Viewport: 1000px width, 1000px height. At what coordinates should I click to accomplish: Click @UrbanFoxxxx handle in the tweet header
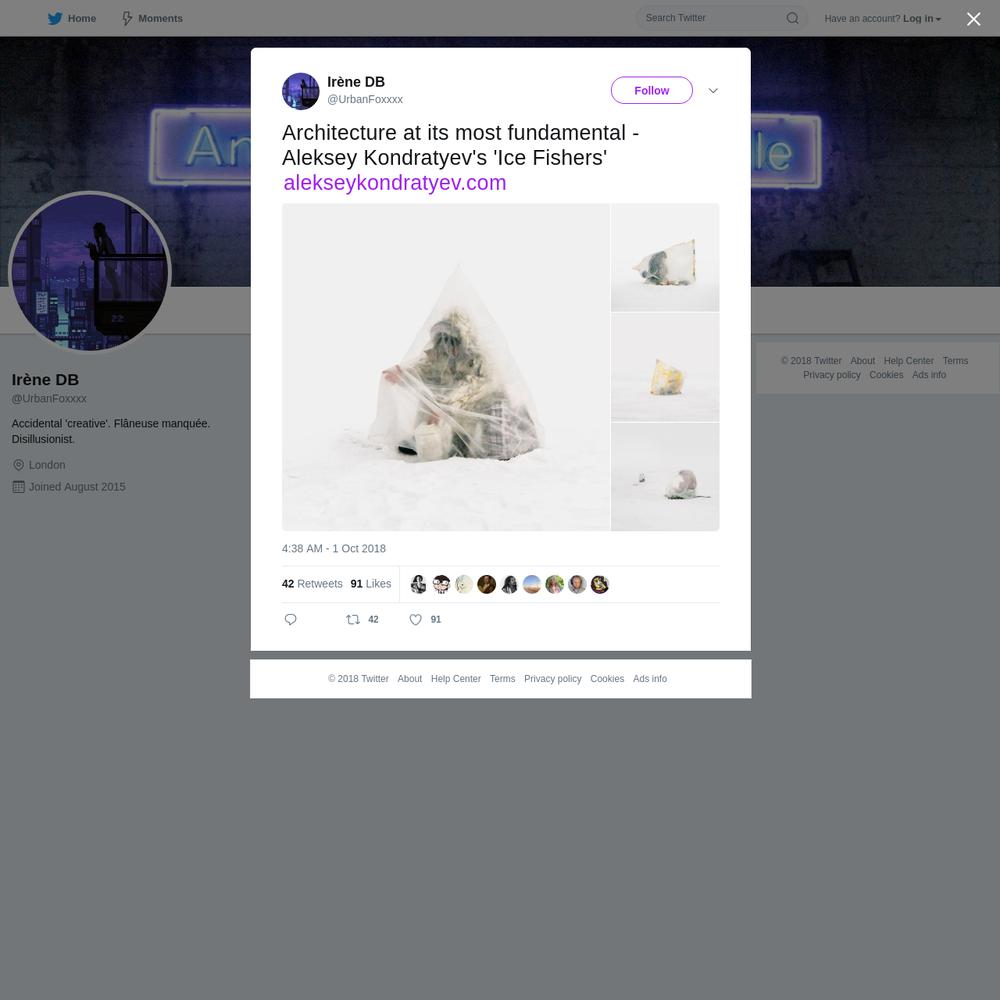point(365,99)
